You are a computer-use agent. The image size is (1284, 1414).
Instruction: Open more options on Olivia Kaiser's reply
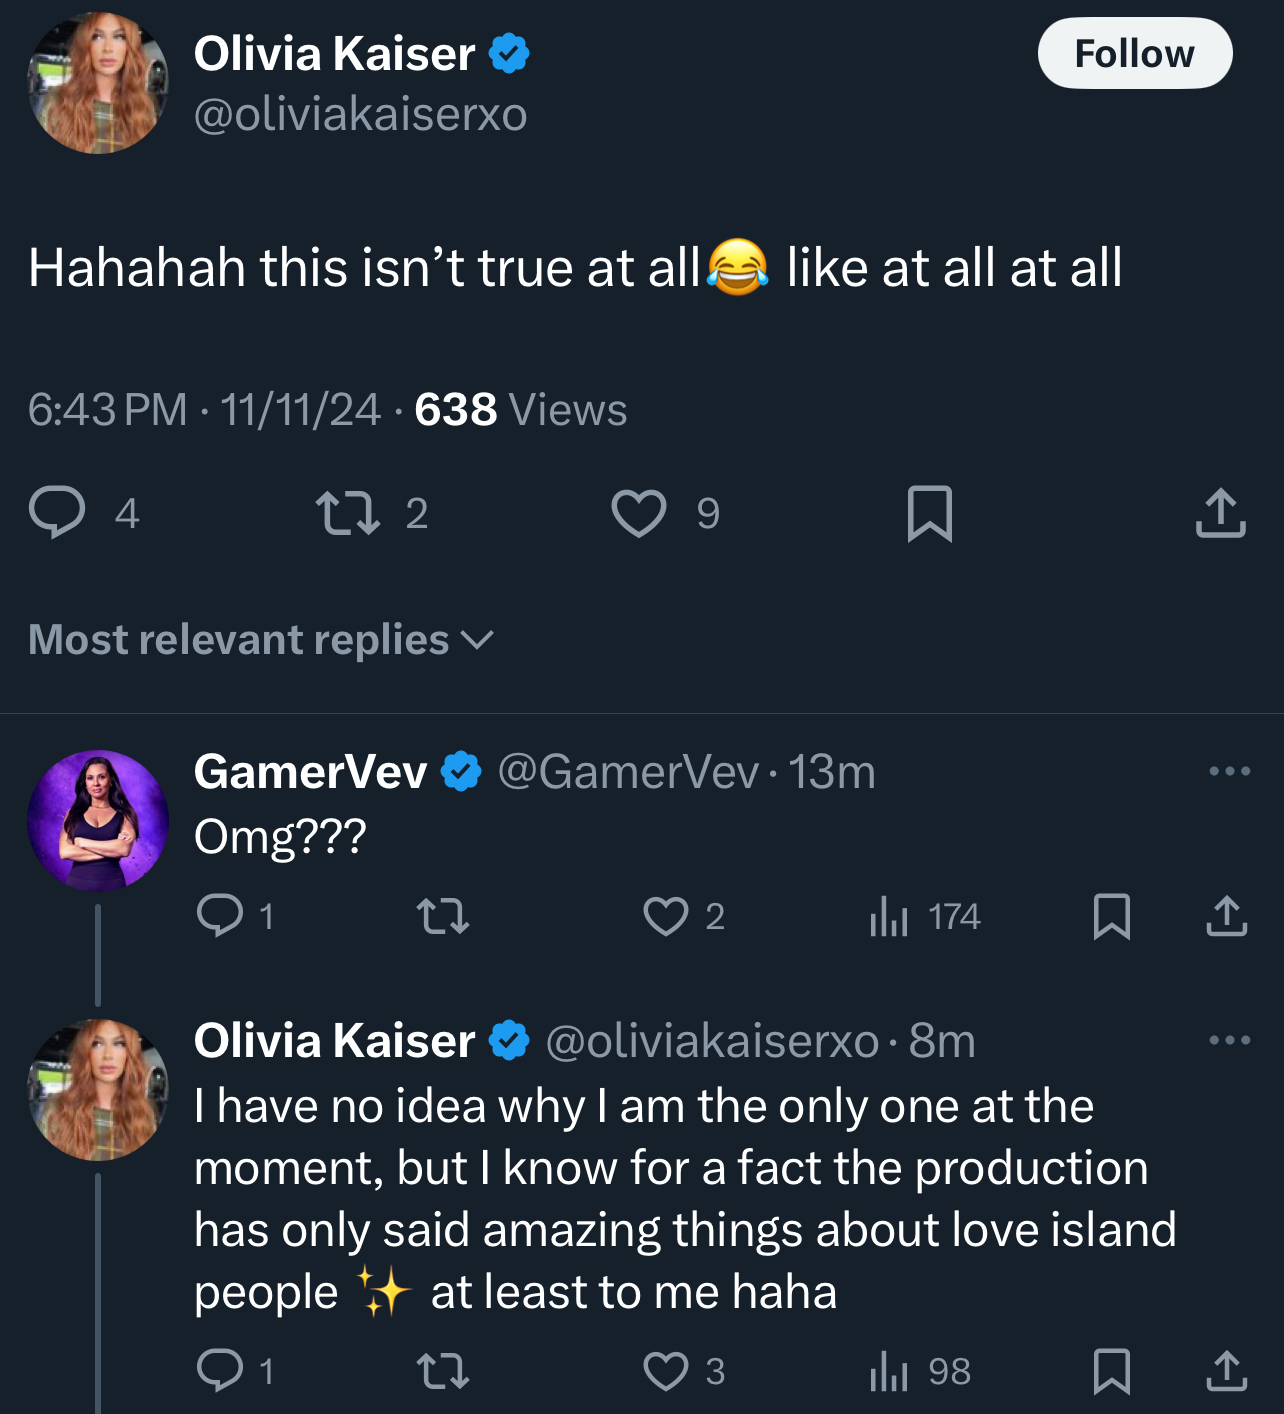[x=1229, y=1040]
